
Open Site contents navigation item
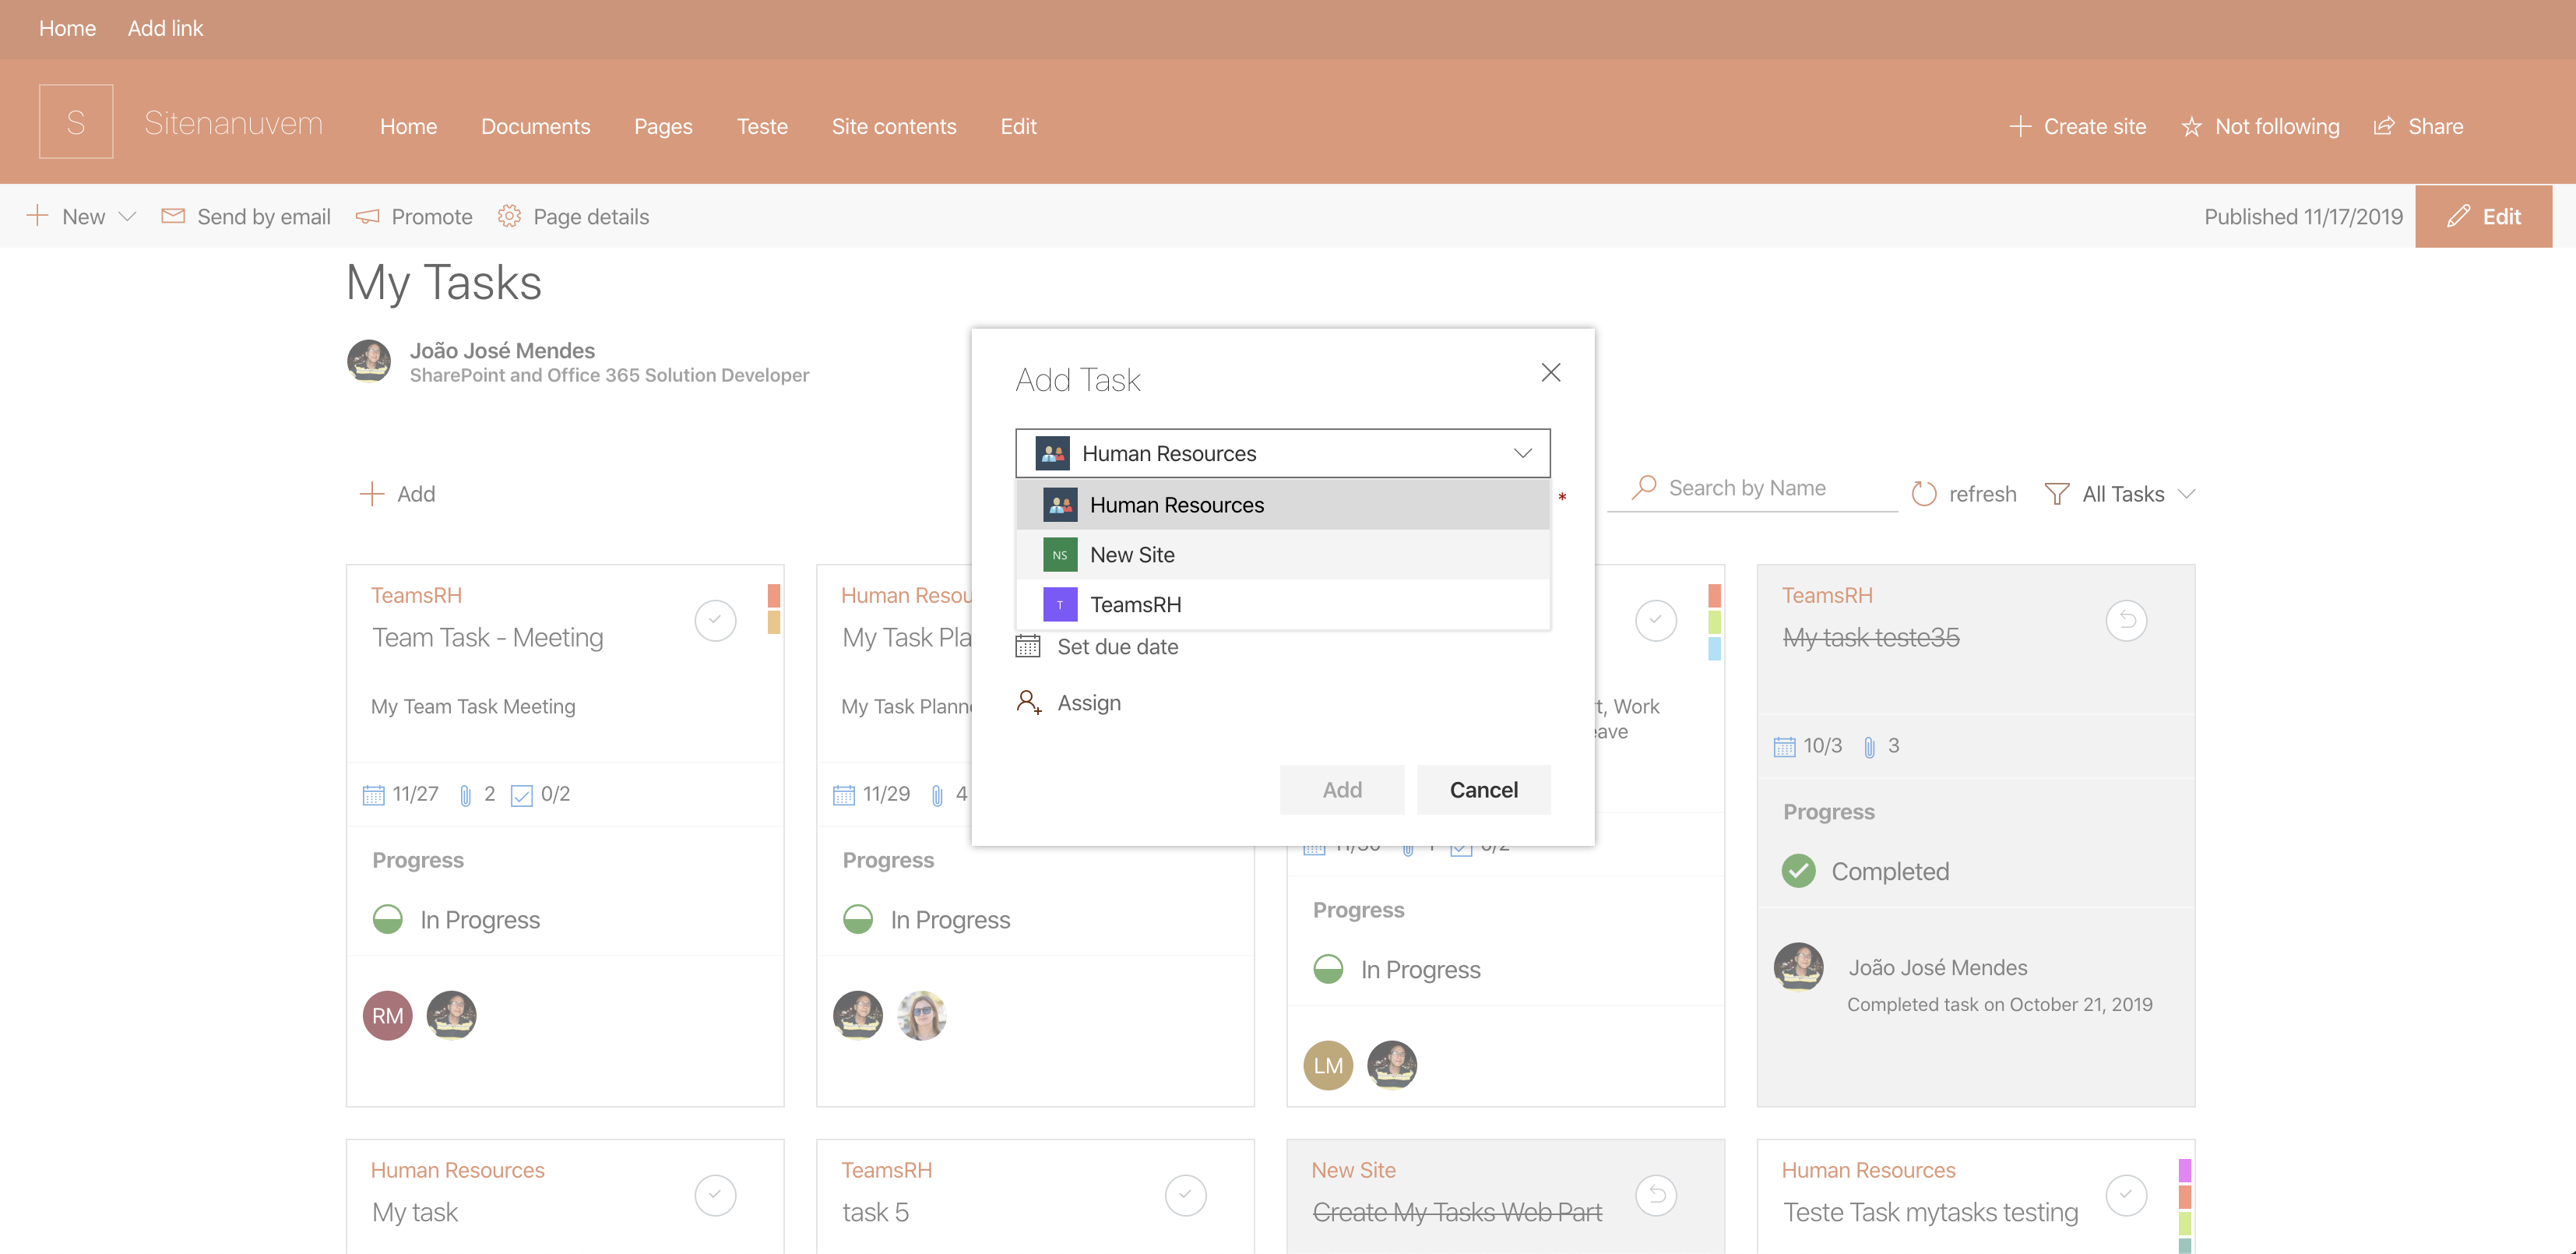(894, 126)
